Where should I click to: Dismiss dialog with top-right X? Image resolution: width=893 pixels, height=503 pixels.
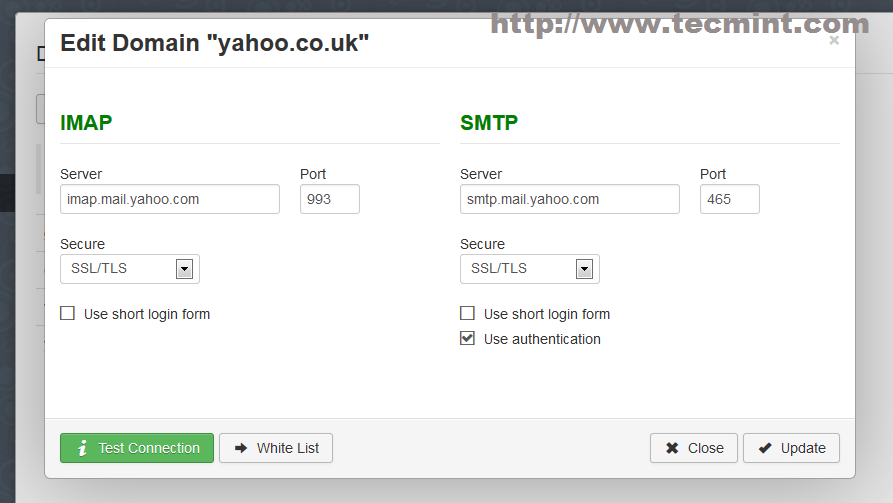click(834, 41)
